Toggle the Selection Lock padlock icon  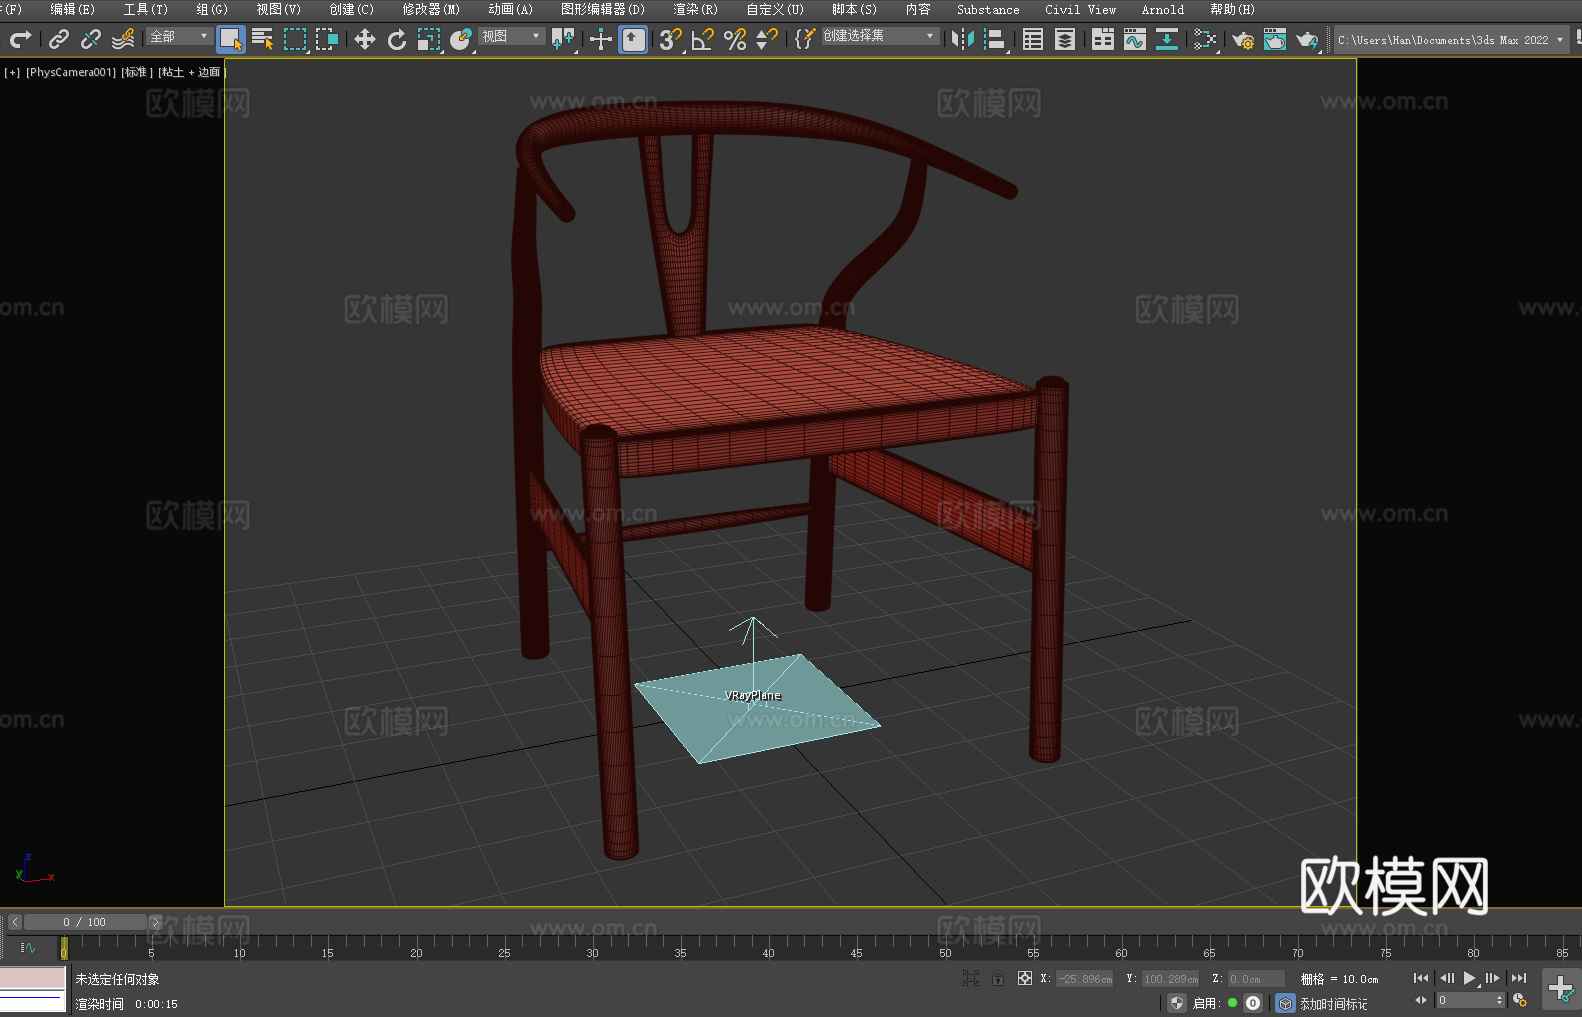click(x=998, y=978)
